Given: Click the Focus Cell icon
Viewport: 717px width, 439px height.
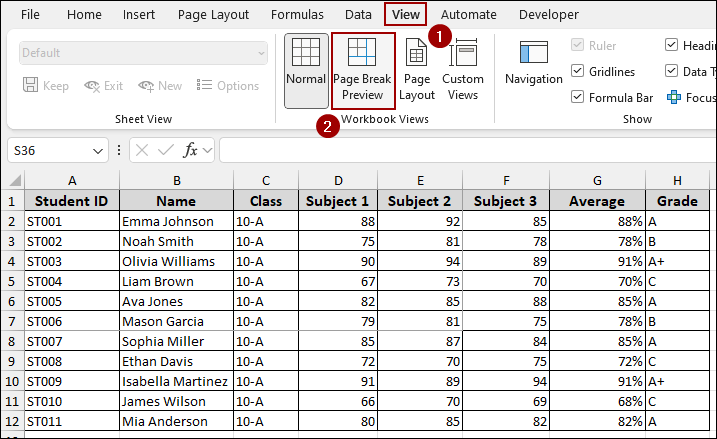Looking at the screenshot, I should (x=674, y=97).
